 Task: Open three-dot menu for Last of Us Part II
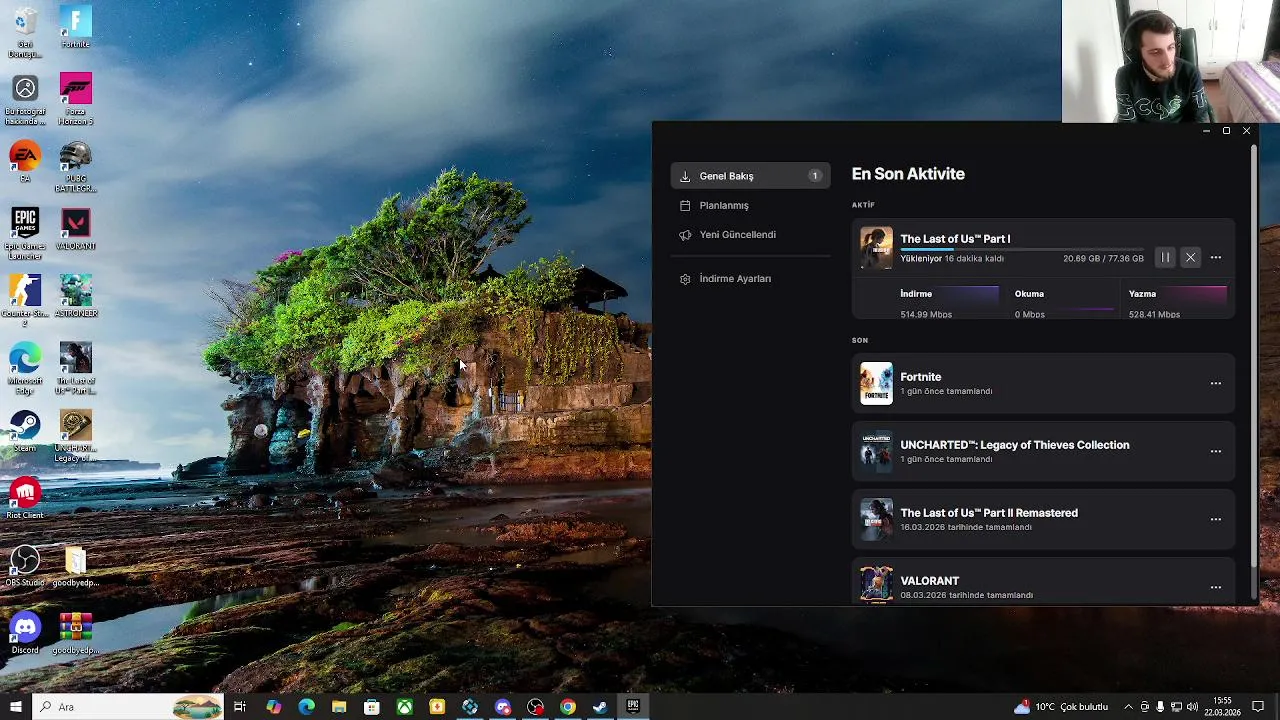point(1216,519)
